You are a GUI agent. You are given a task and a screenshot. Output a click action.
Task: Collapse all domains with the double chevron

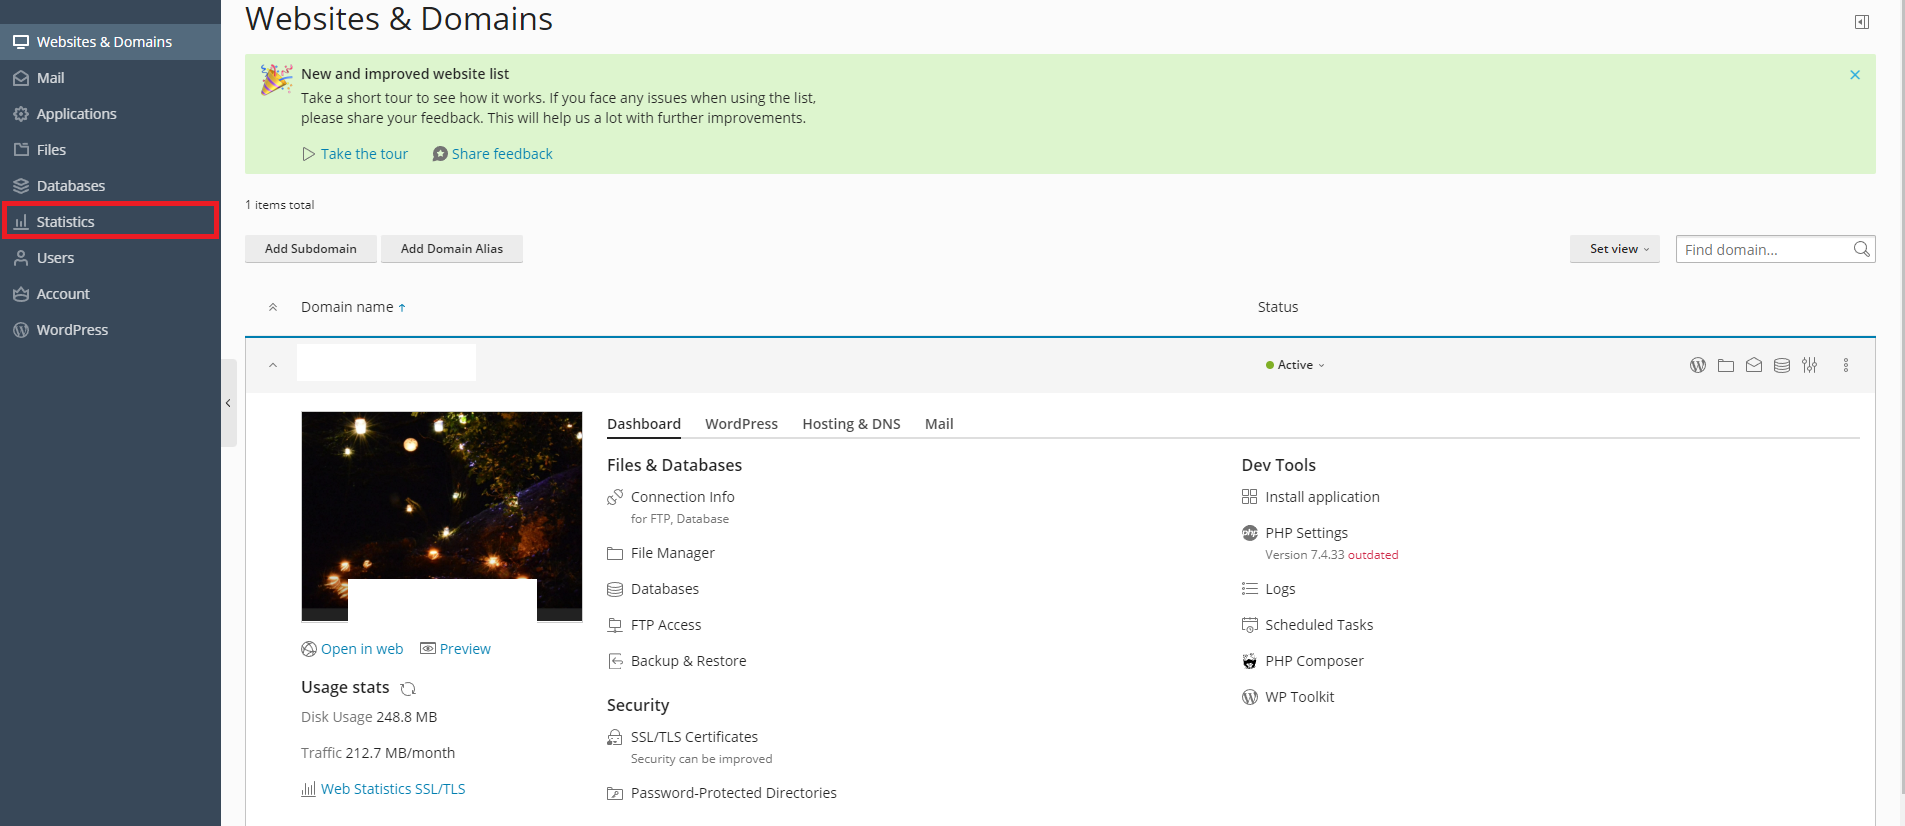[273, 307]
